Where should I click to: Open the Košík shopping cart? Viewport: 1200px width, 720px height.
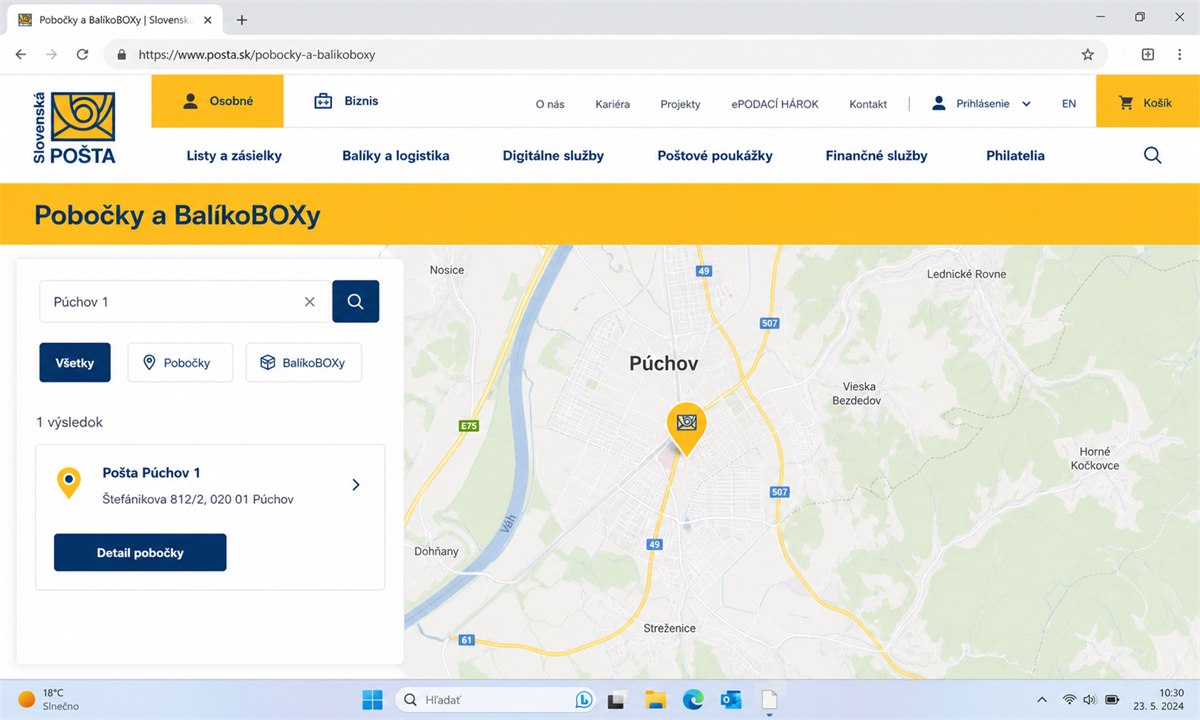pos(1146,103)
